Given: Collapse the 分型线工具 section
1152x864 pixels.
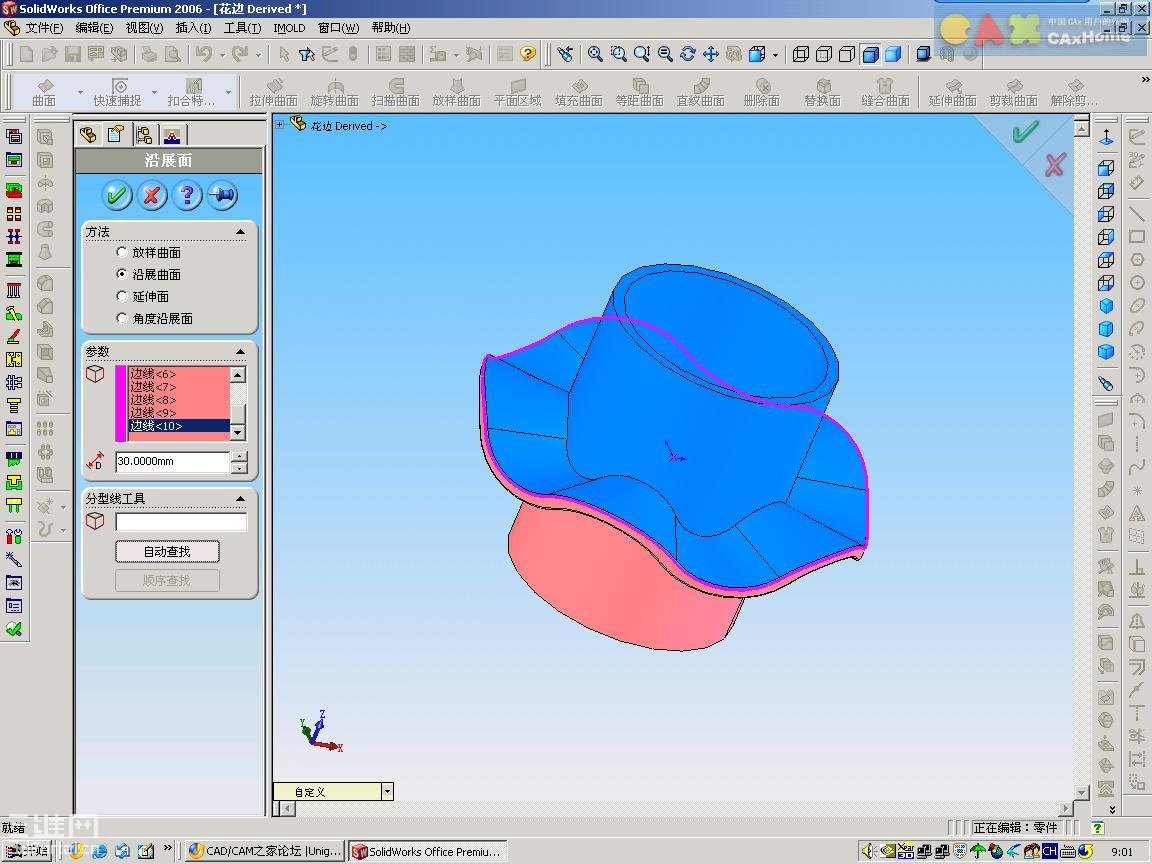Looking at the screenshot, I should point(240,498).
